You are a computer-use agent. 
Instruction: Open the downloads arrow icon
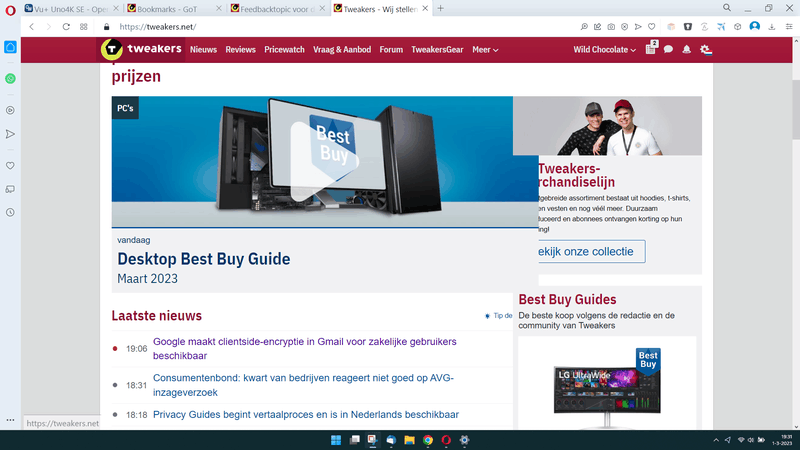pos(772,27)
